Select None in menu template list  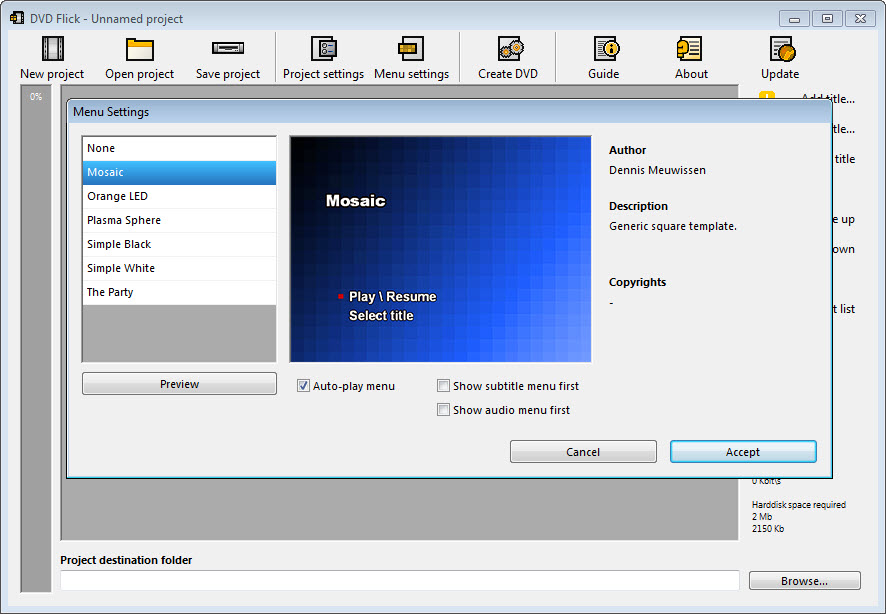tap(179, 149)
